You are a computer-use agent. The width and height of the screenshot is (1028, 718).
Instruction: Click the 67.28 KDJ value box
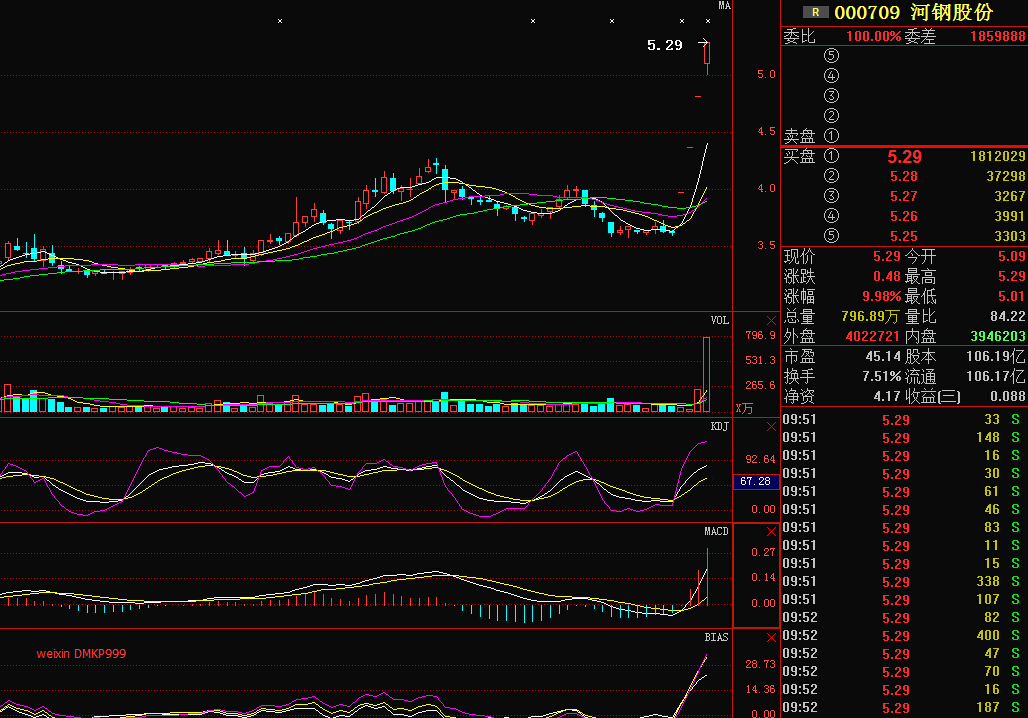click(x=755, y=481)
